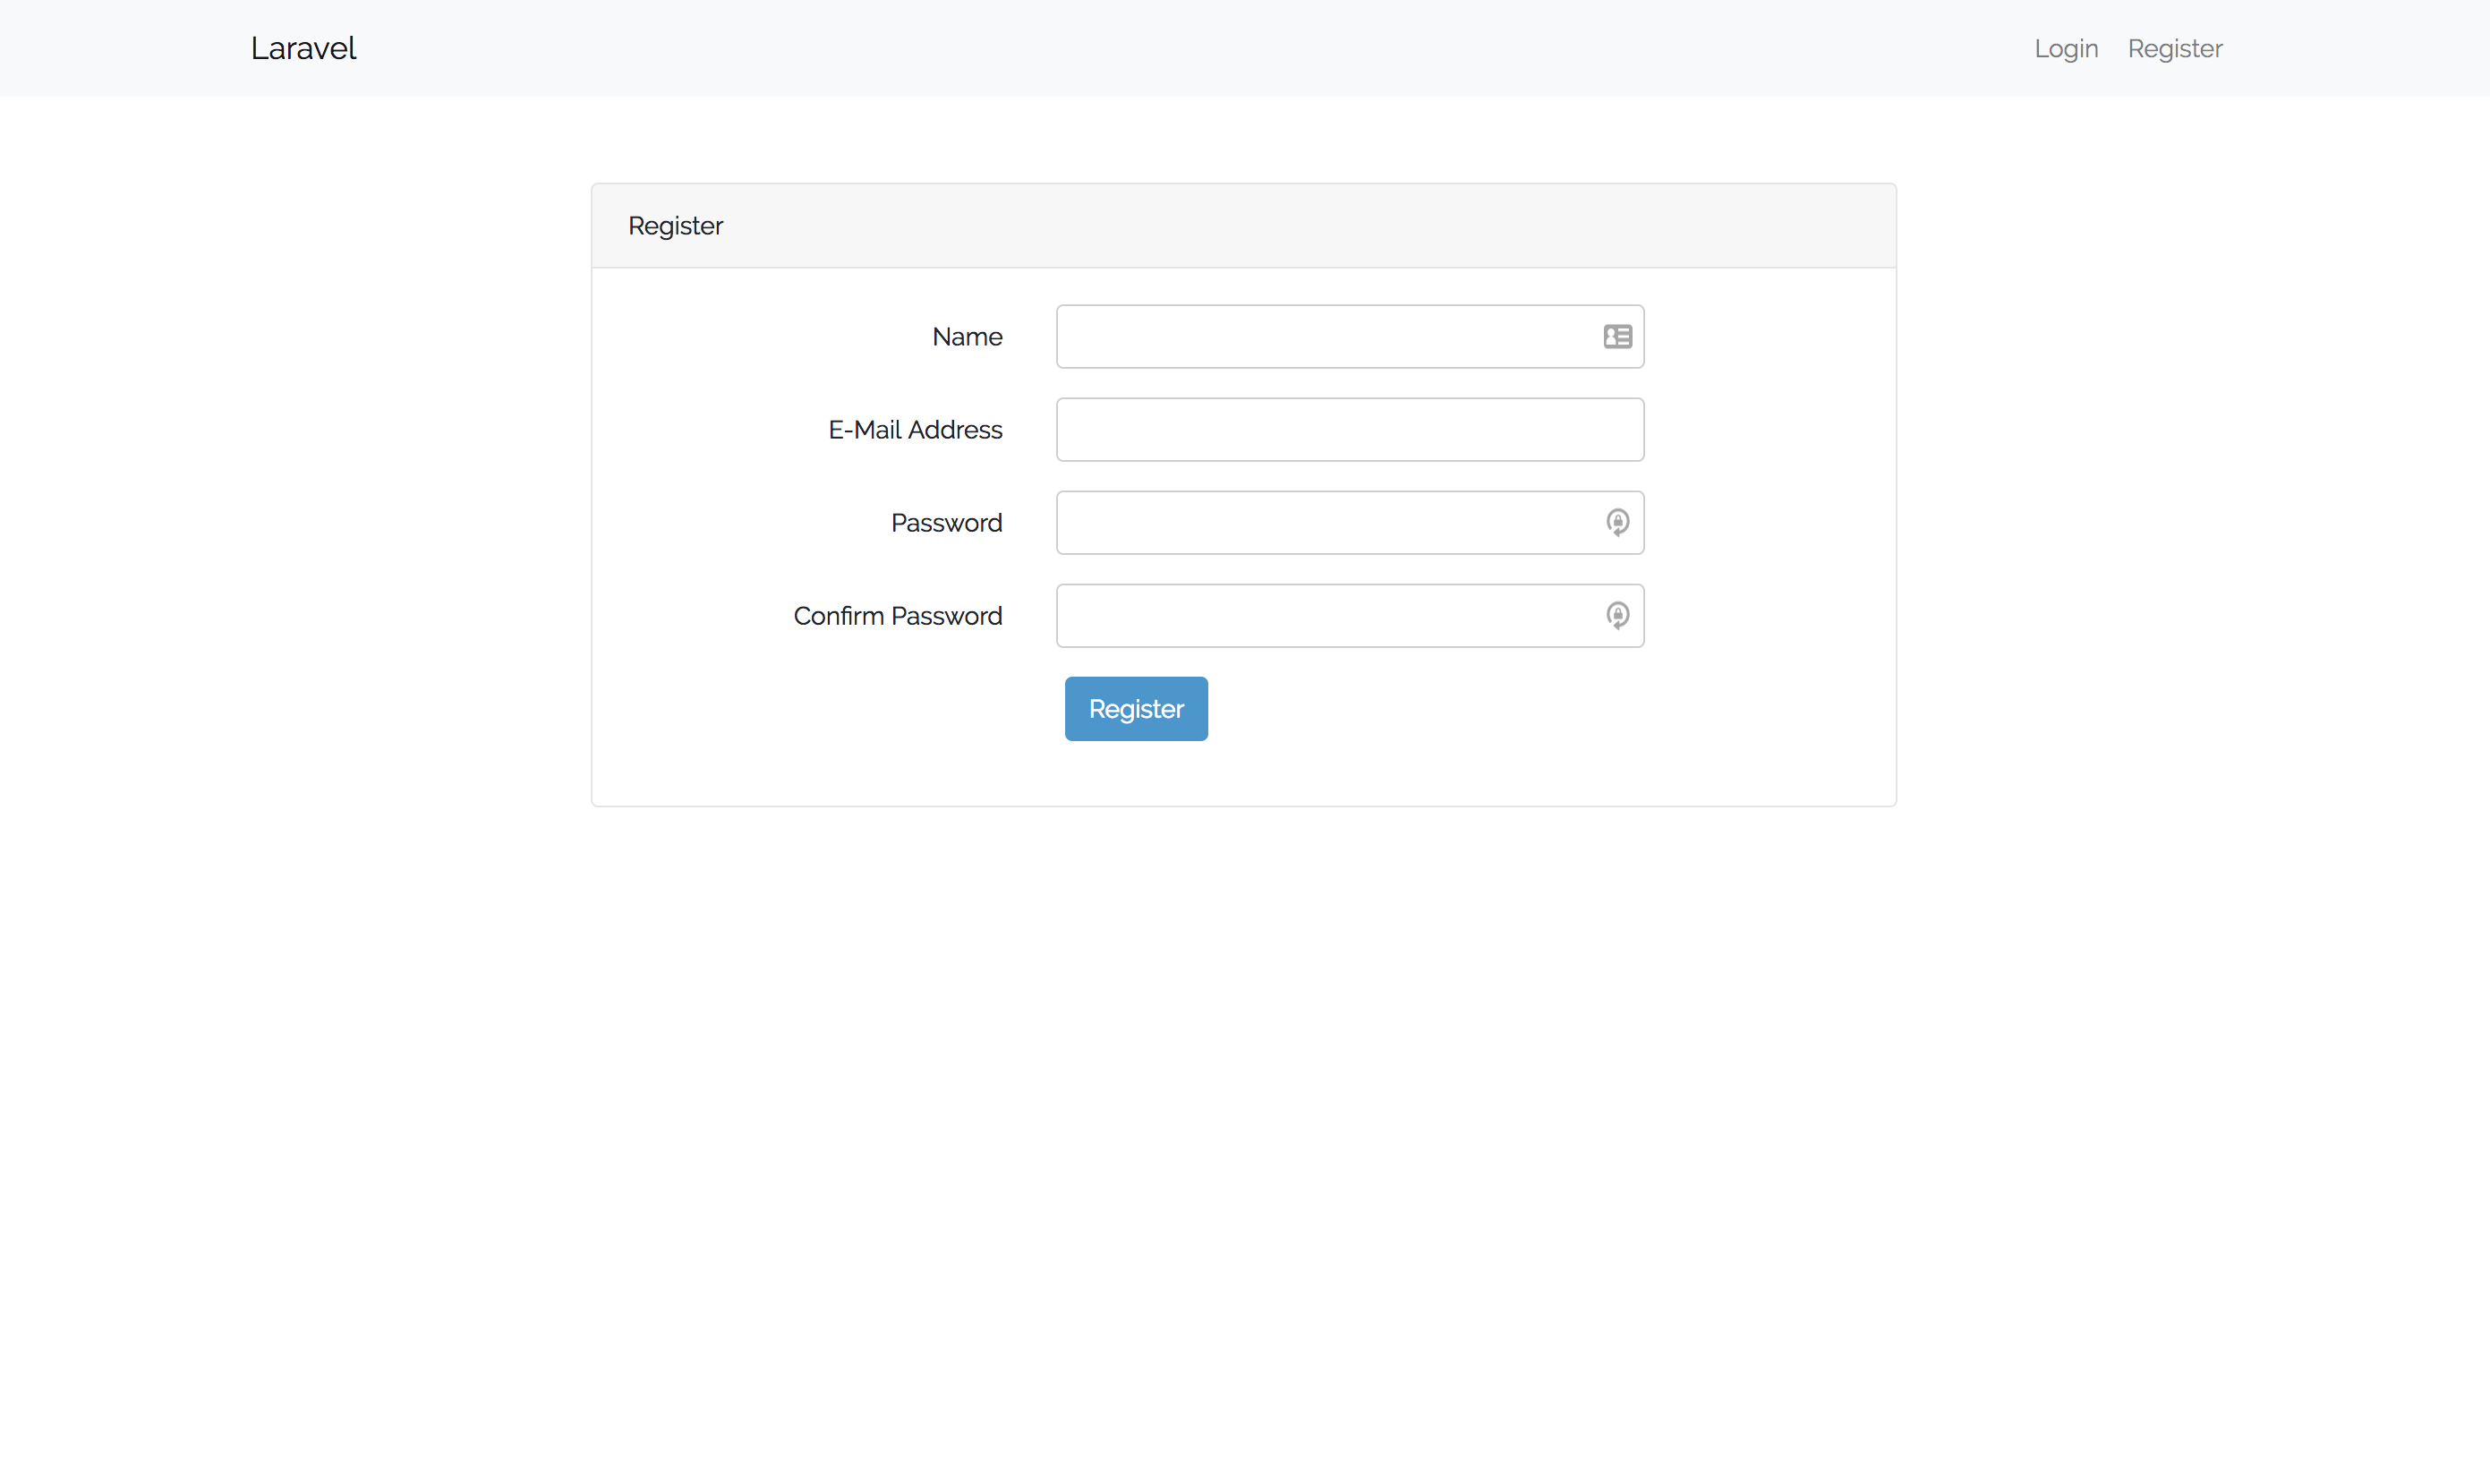Image resolution: width=2490 pixels, height=1484 pixels.
Task: Click the Confirm Password form label
Action: point(897,615)
